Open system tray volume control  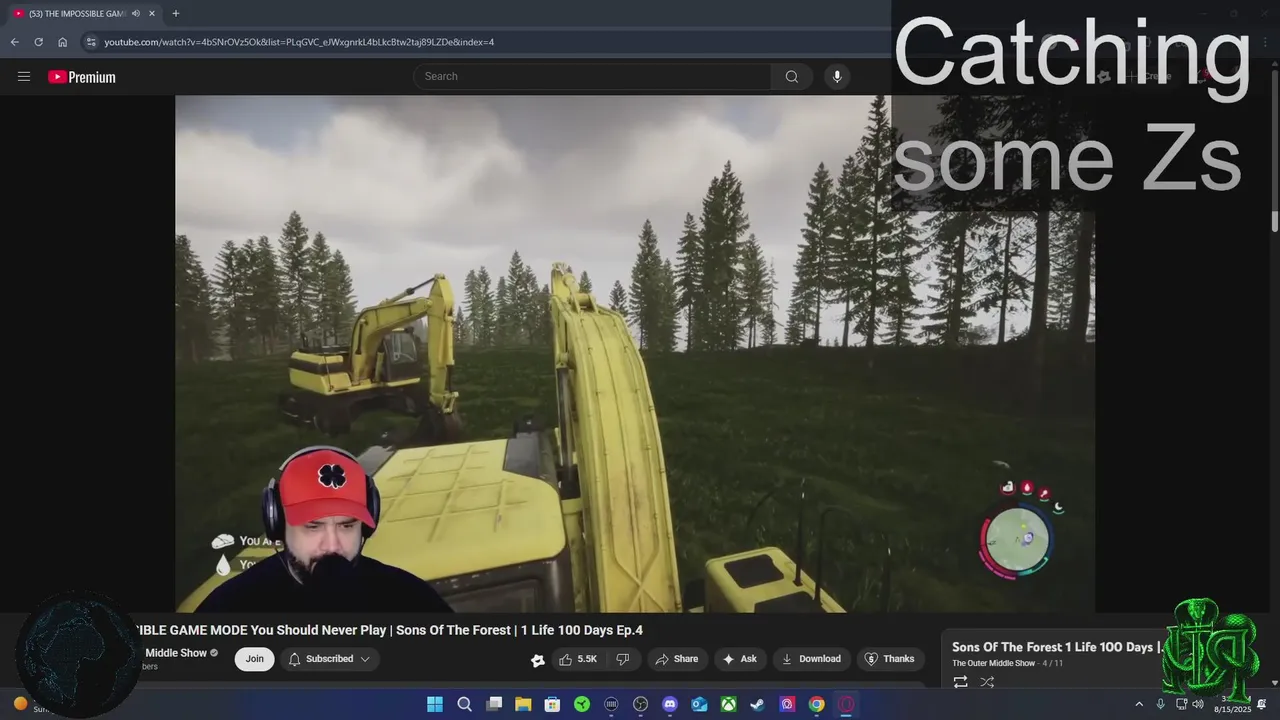click(x=1198, y=704)
